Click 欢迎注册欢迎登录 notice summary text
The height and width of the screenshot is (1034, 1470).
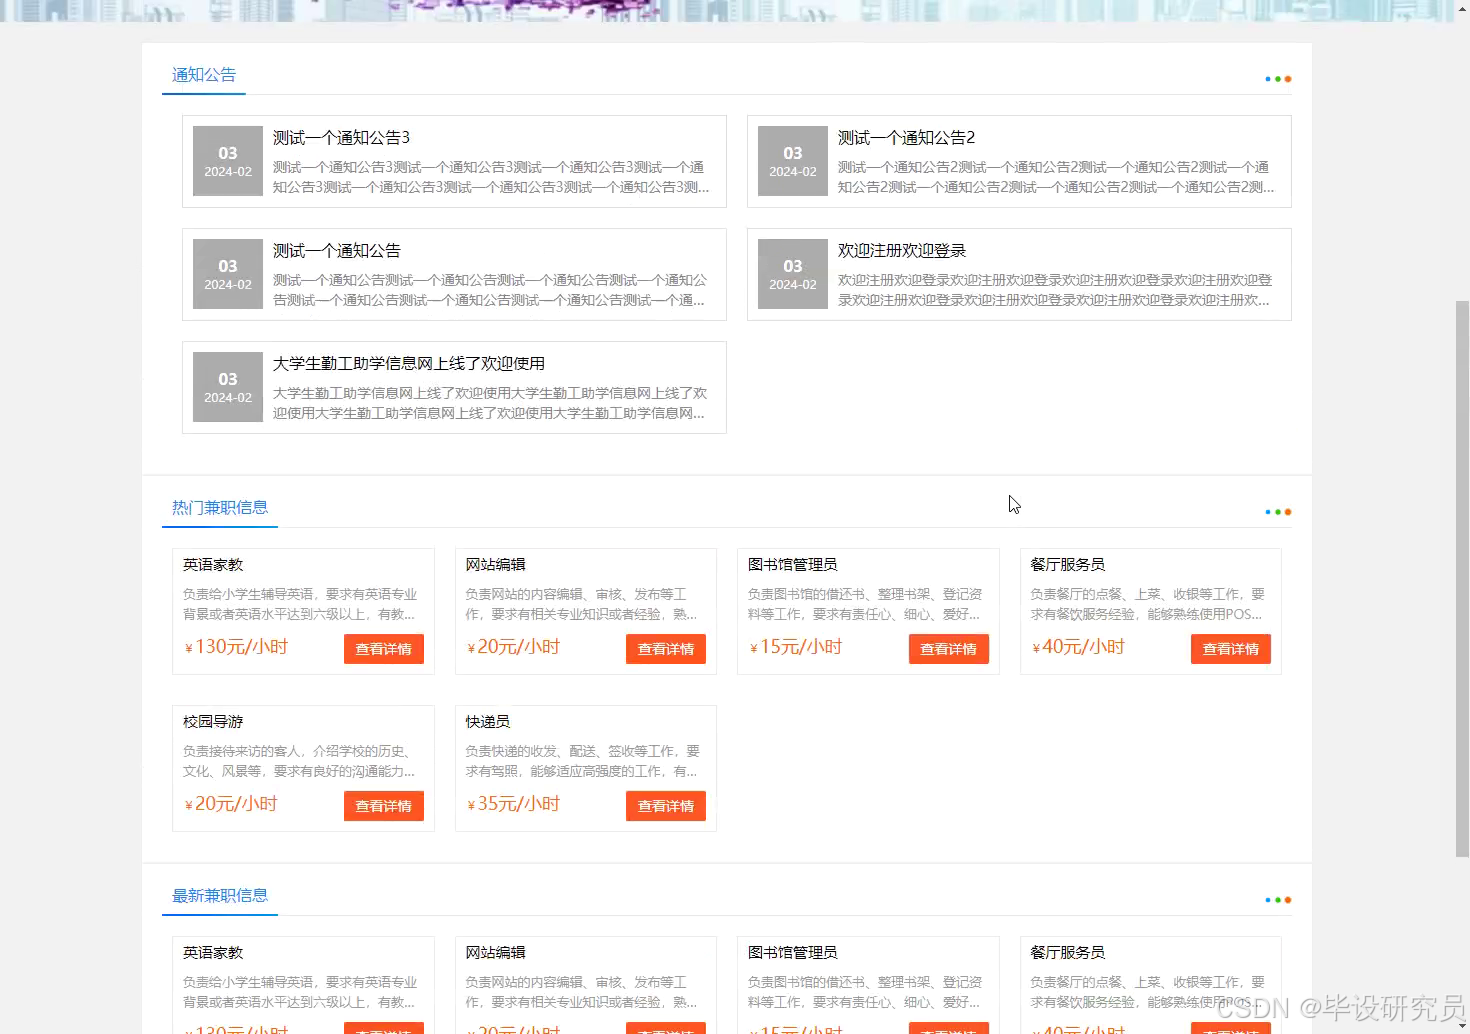click(x=1055, y=290)
